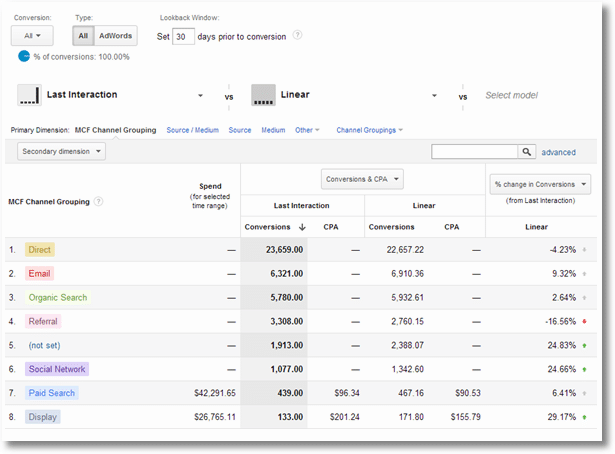Switch type to AdWords
615x454 pixels.
(115, 36)
